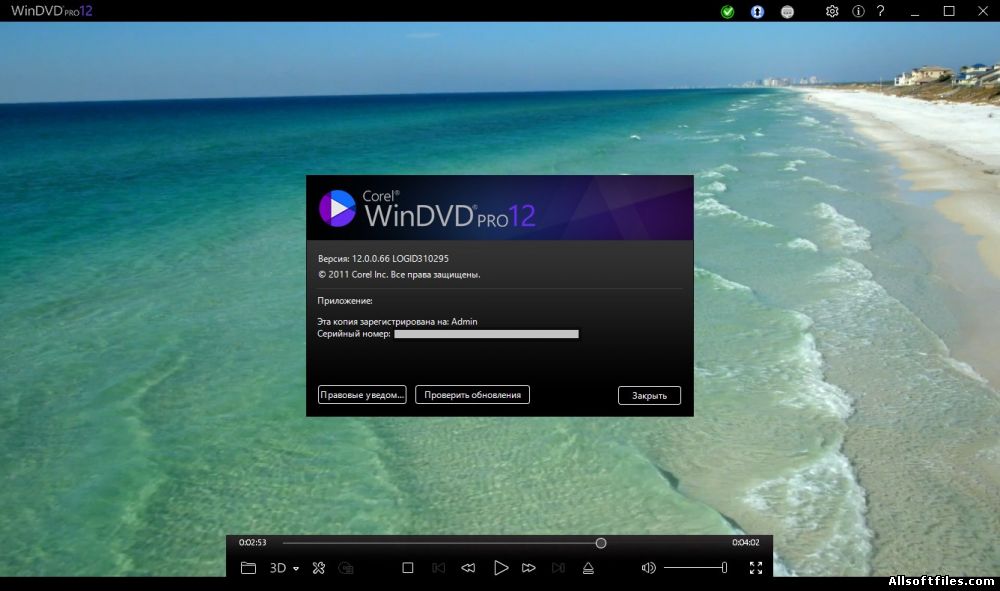Open settings gear in title bar

(x=832, y=11)
